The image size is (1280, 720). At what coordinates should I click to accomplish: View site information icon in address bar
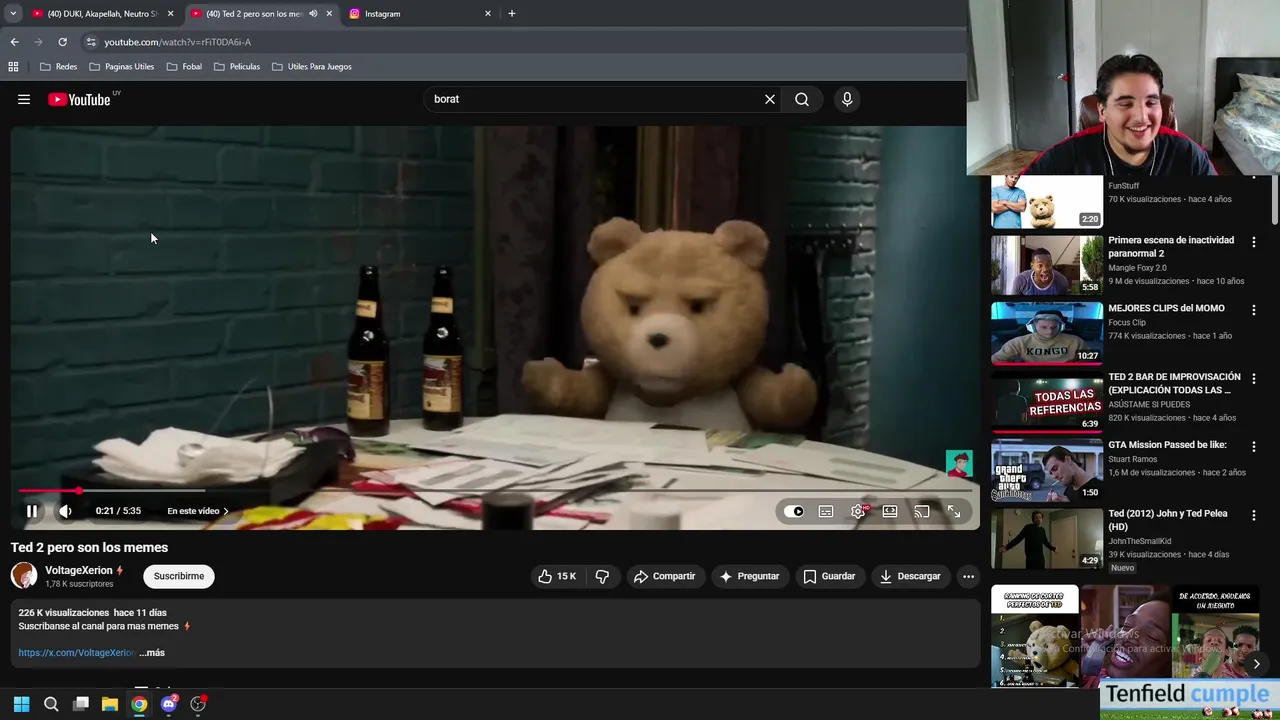91,42
